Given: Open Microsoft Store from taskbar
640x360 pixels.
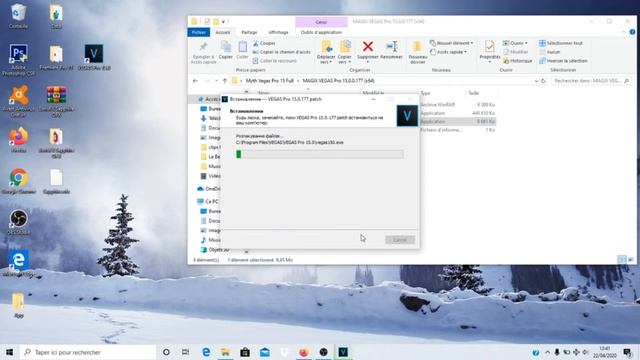Looking at the screenshot, I should click(x=245, y=352).
